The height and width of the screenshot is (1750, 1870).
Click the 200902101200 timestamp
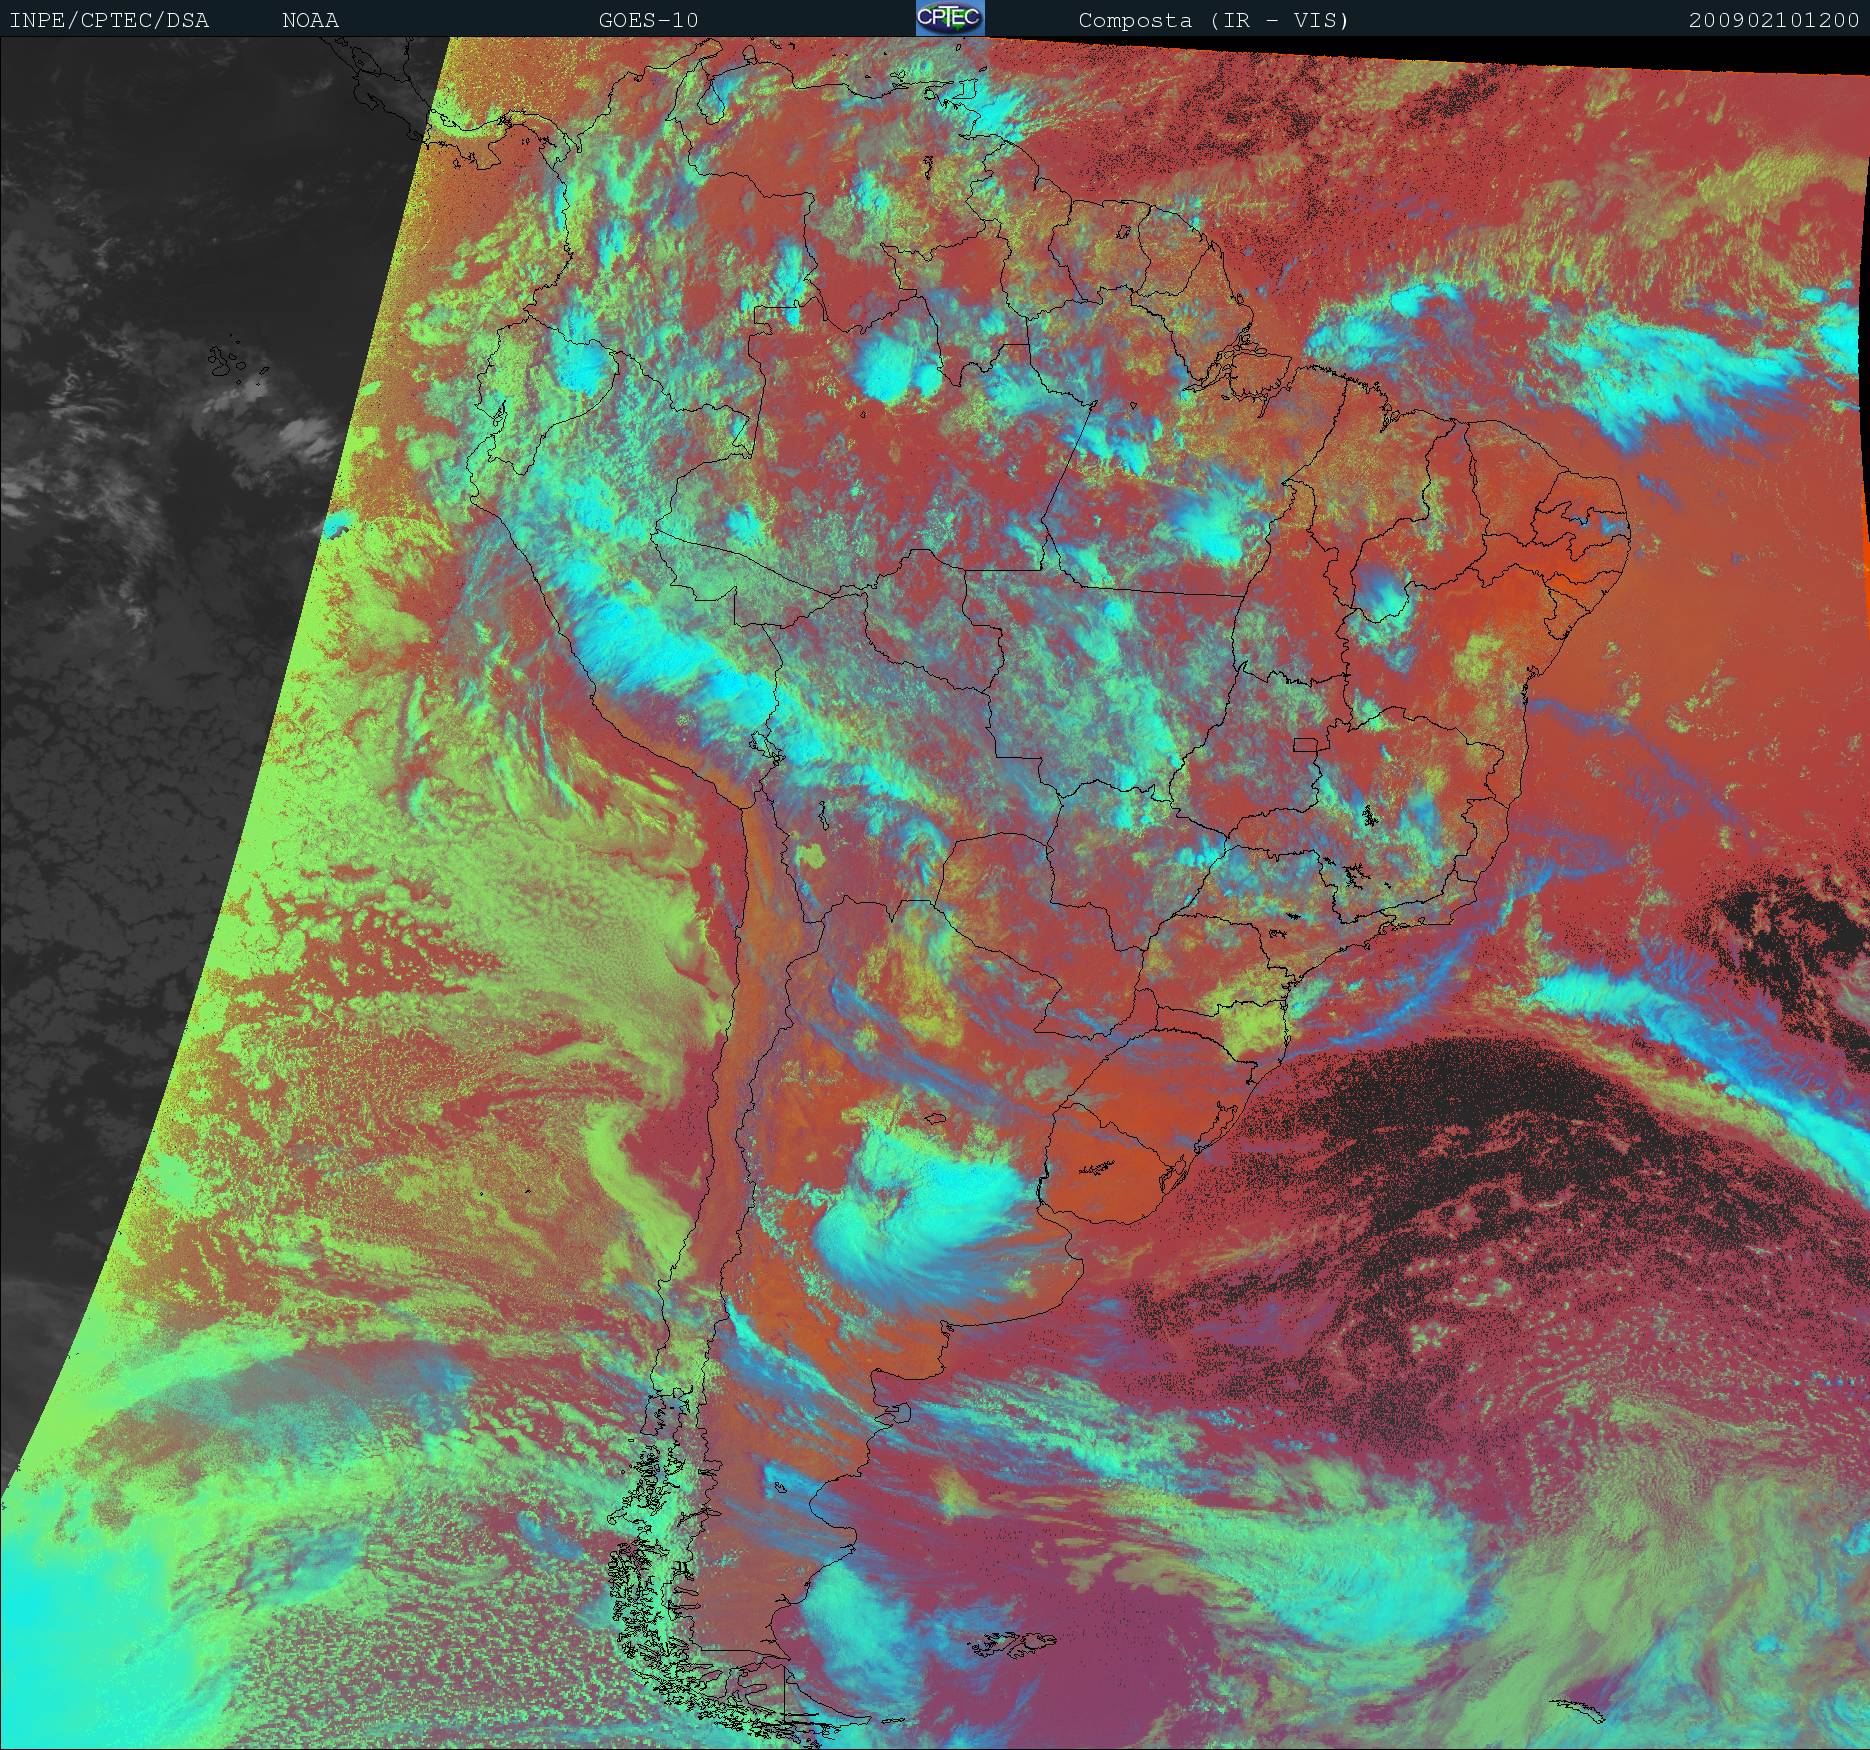point(1775,20)
